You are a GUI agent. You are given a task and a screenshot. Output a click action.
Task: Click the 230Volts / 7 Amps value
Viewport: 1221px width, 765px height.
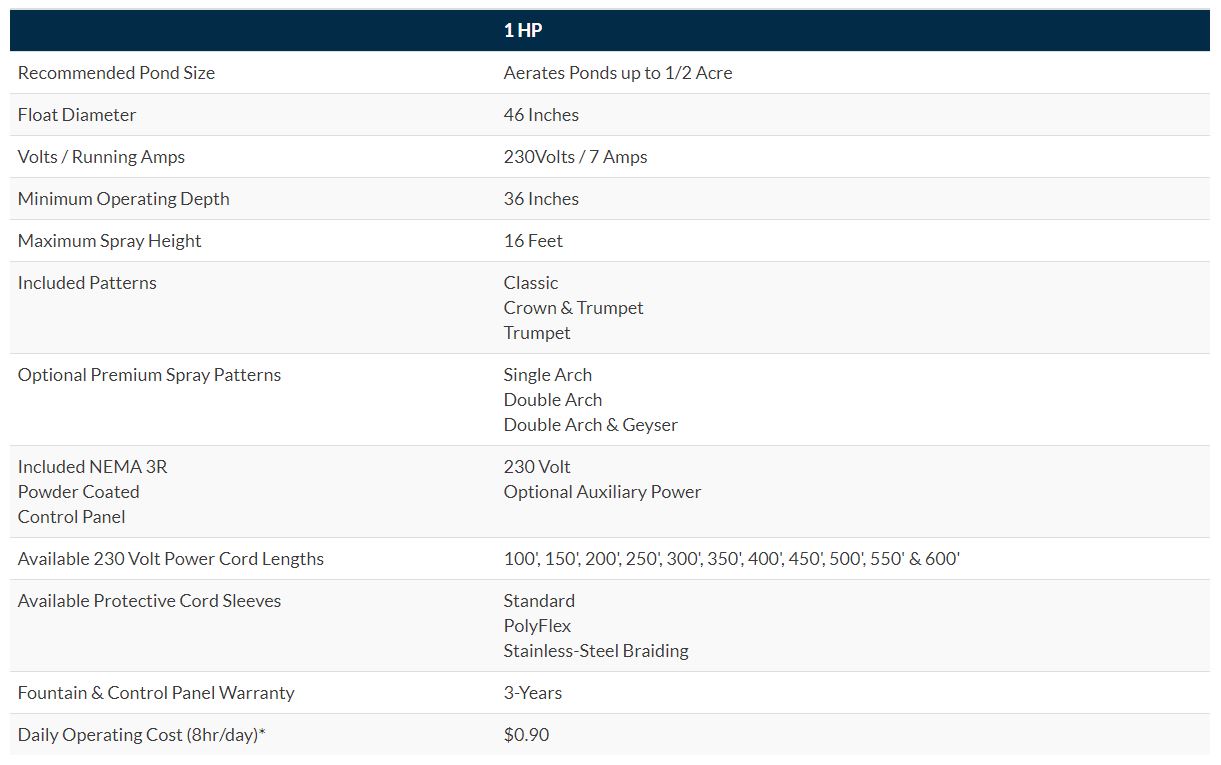[x=575, y=157]
